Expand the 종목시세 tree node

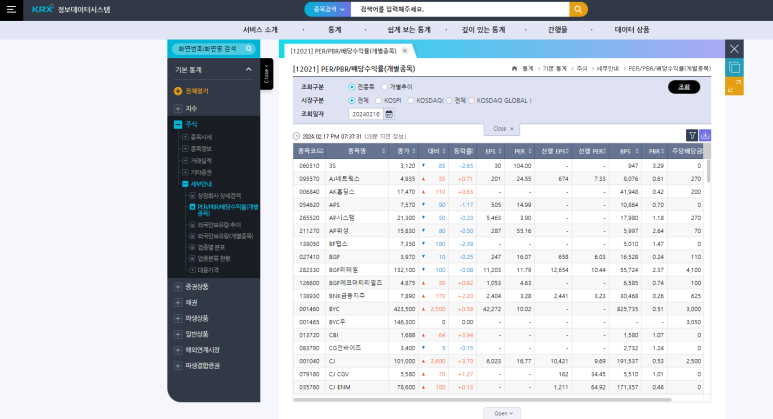click(x=185, y=137)
